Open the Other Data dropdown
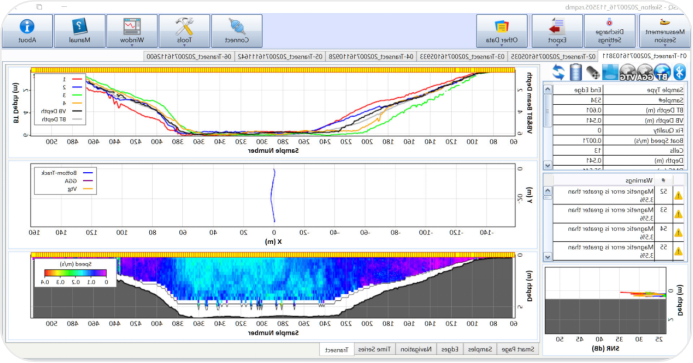 [502, 31]
